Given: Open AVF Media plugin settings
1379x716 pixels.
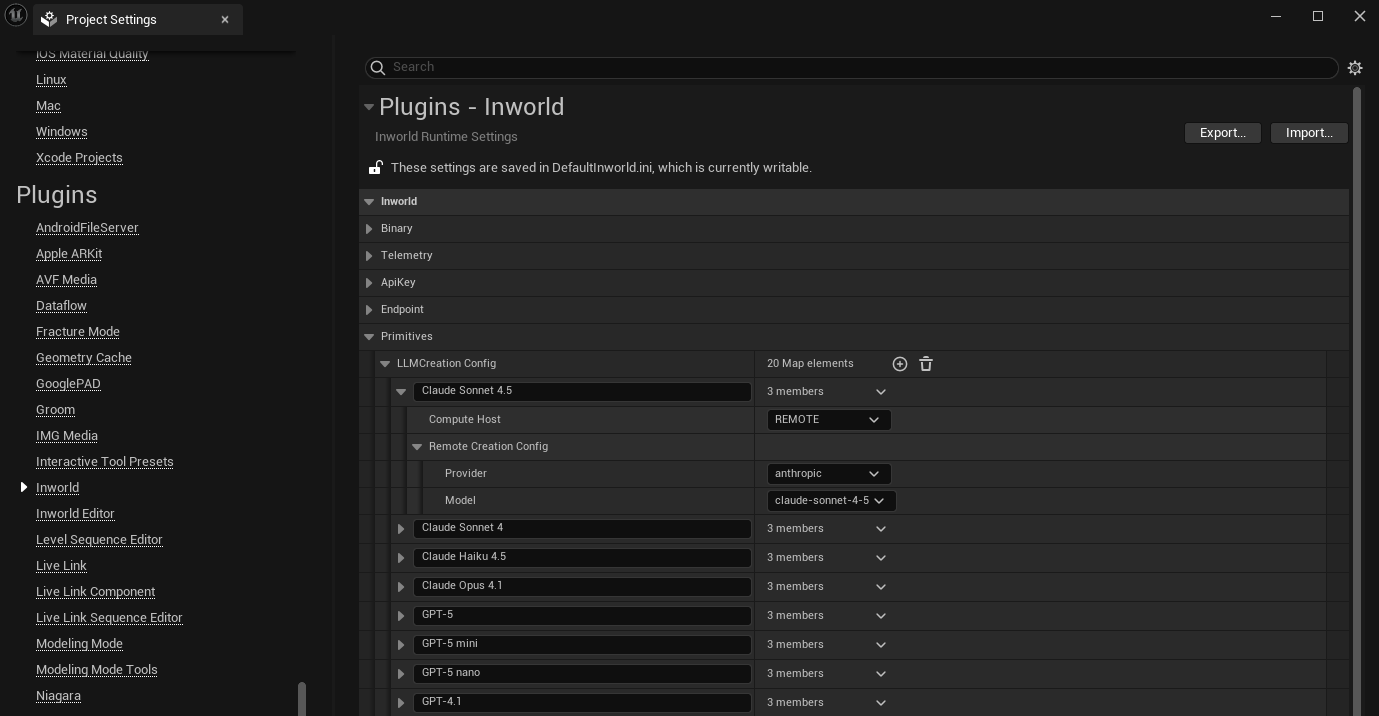Looking at the screenshot, I should [66, 279].
